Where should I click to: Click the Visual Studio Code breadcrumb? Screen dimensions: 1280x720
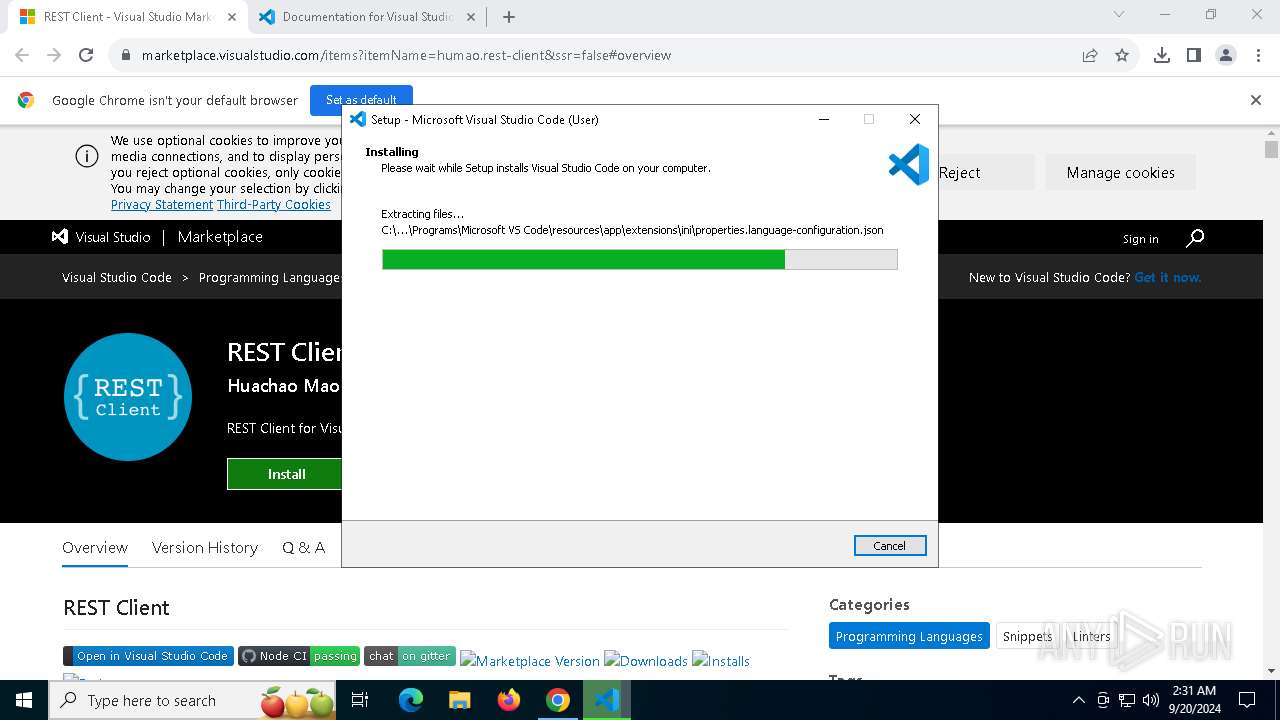(x=117, y=278)
